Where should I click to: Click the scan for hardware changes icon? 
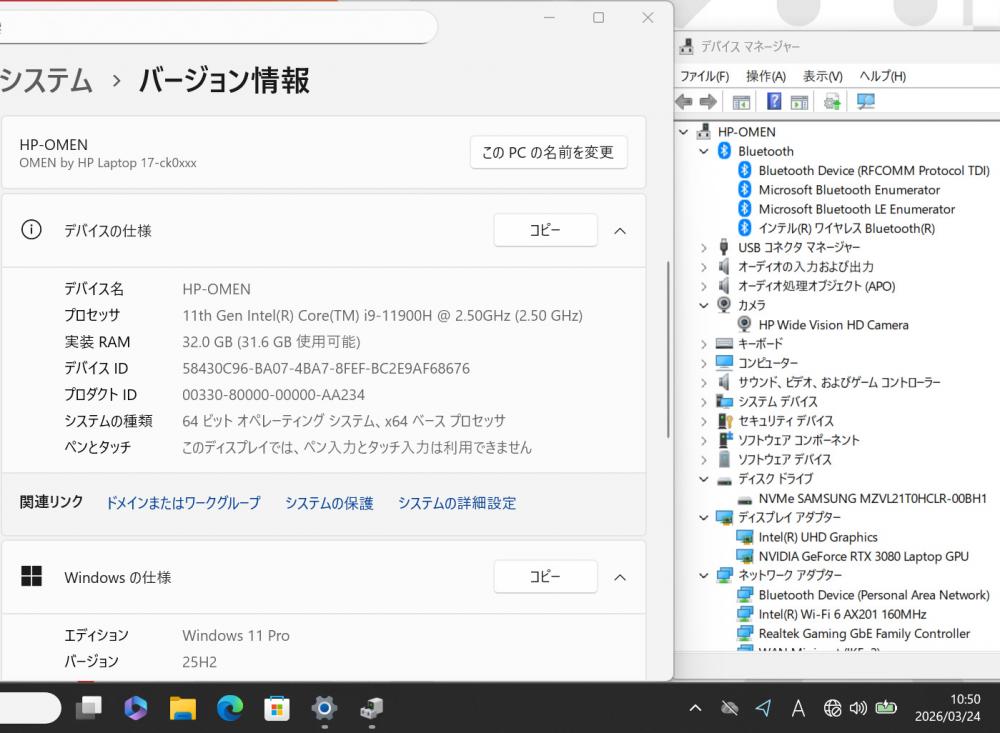pyautogui.click(x=866, y=102)
